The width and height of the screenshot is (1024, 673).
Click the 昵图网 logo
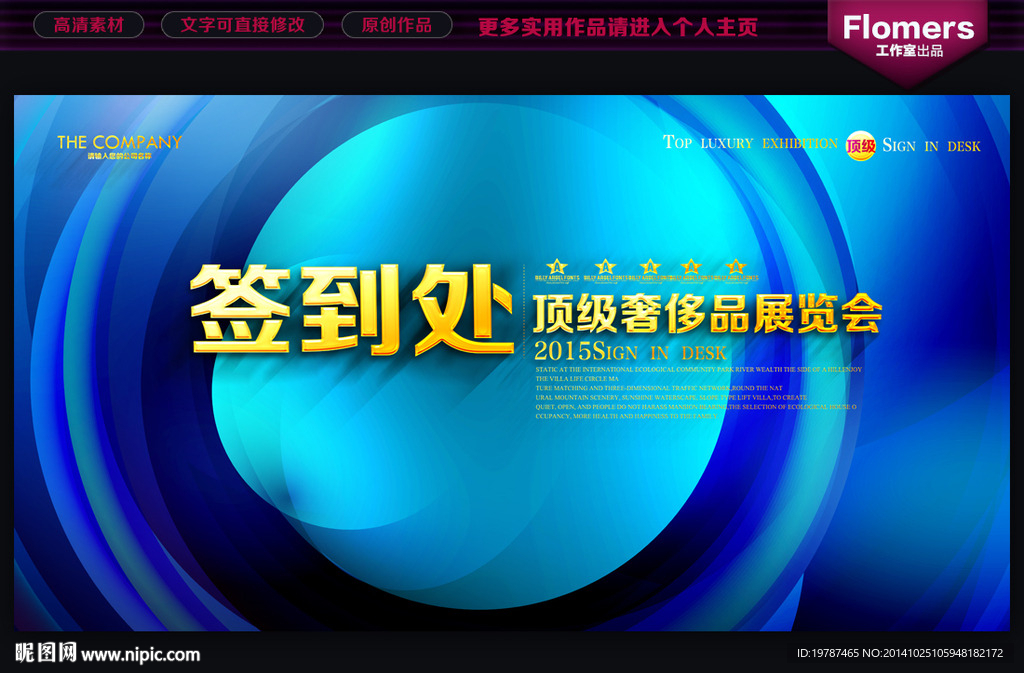click(x=46, y=652)
